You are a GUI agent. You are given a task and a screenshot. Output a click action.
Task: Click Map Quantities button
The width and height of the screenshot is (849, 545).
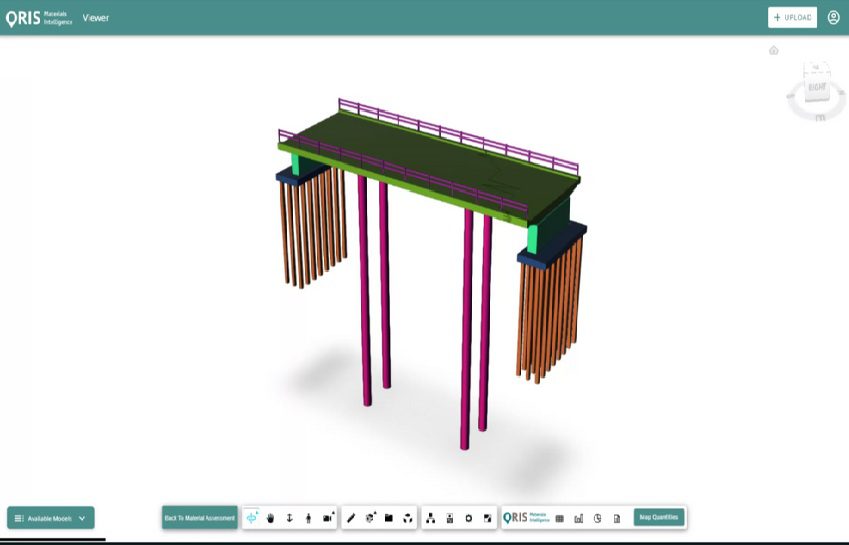point(659,517)
